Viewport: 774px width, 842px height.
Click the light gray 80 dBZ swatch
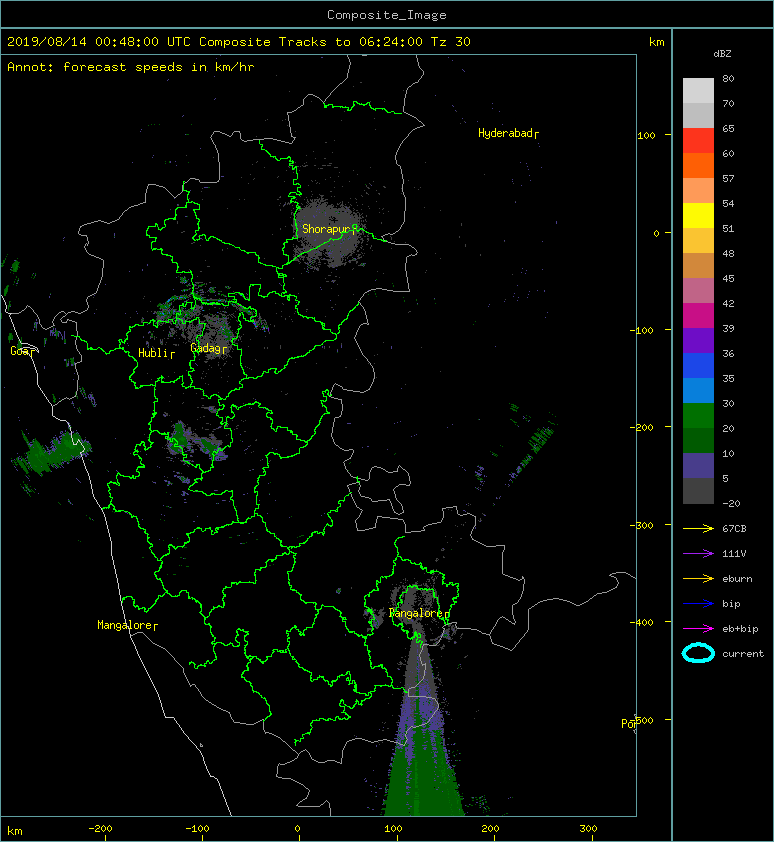click(x=698, y=91)
